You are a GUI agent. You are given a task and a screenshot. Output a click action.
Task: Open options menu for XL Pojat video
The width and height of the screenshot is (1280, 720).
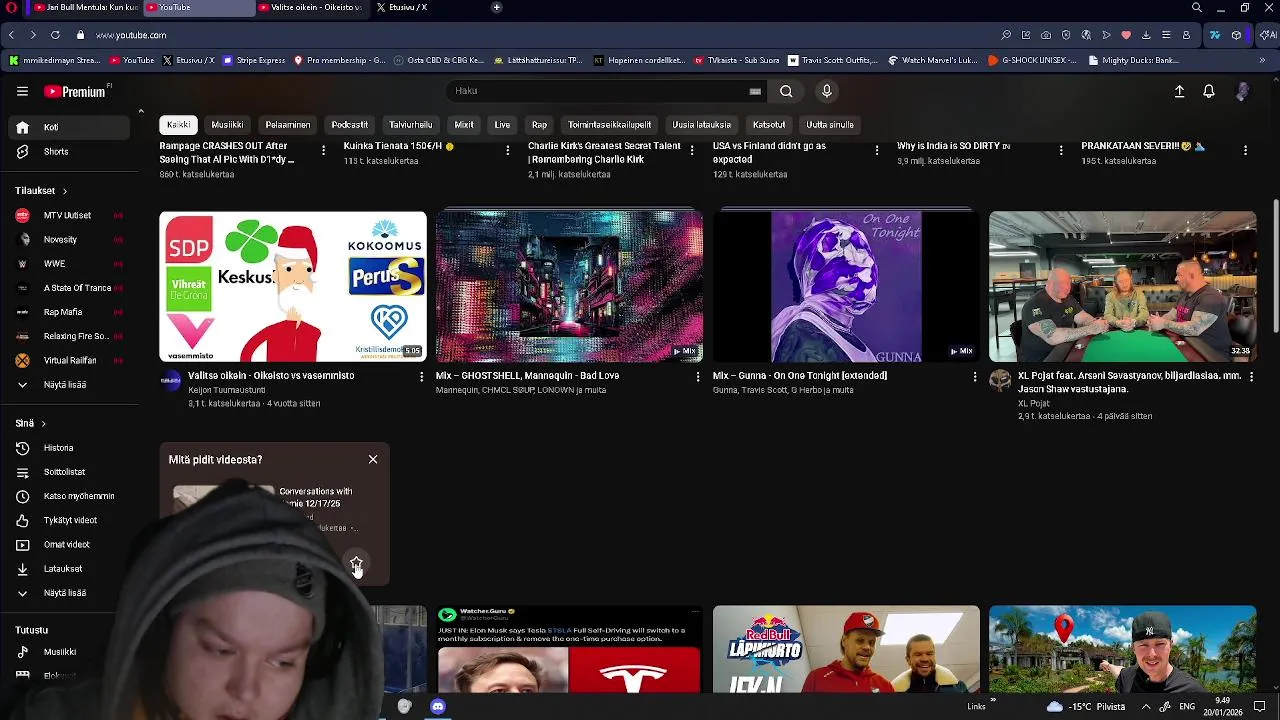pos(1251,377)
